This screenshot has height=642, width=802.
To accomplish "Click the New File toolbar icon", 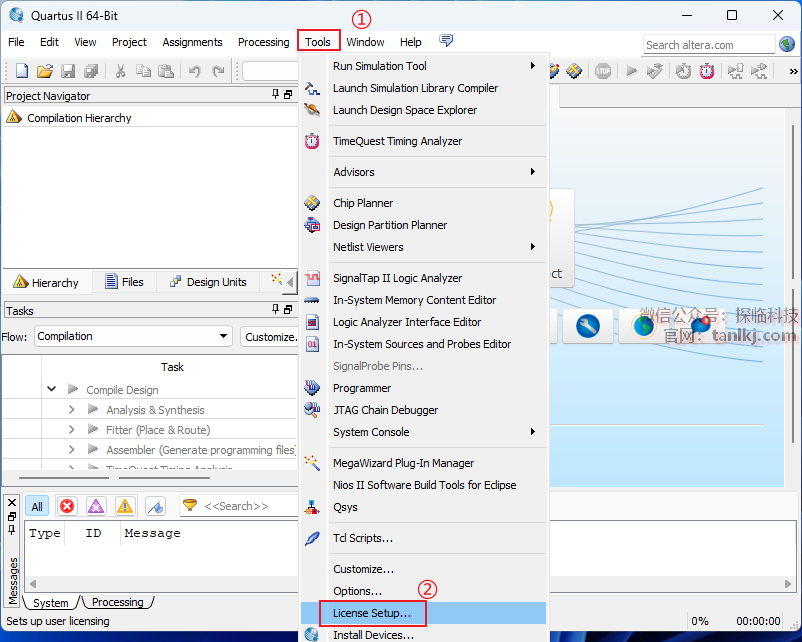I will (x=21, y=71).
